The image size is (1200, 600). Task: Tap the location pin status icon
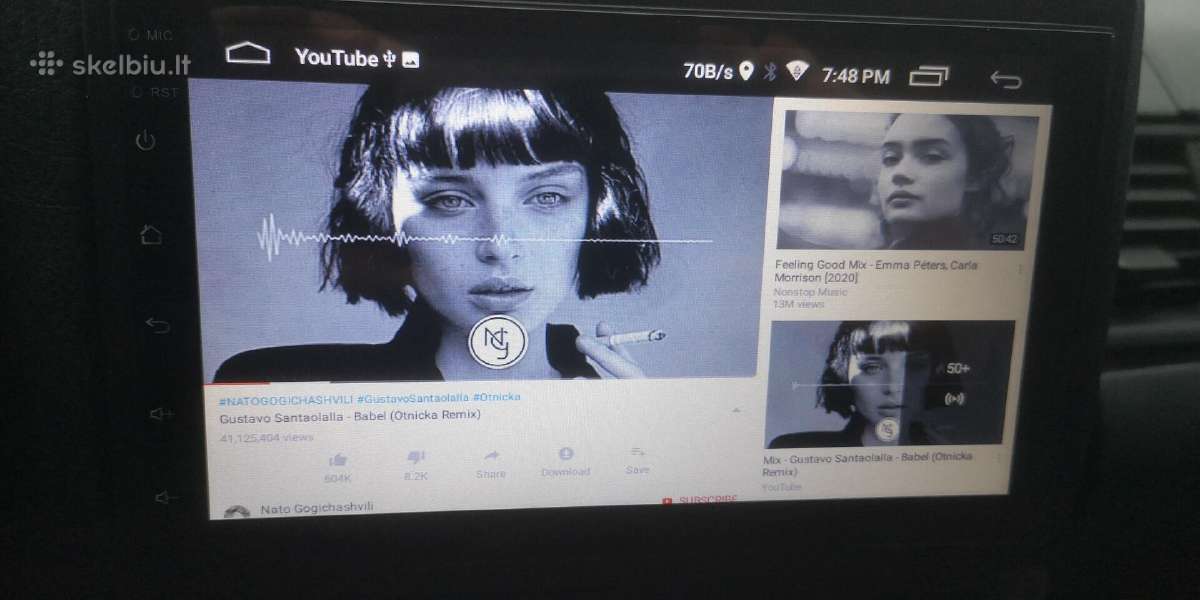pyautogui.click(x=746, y=71)
